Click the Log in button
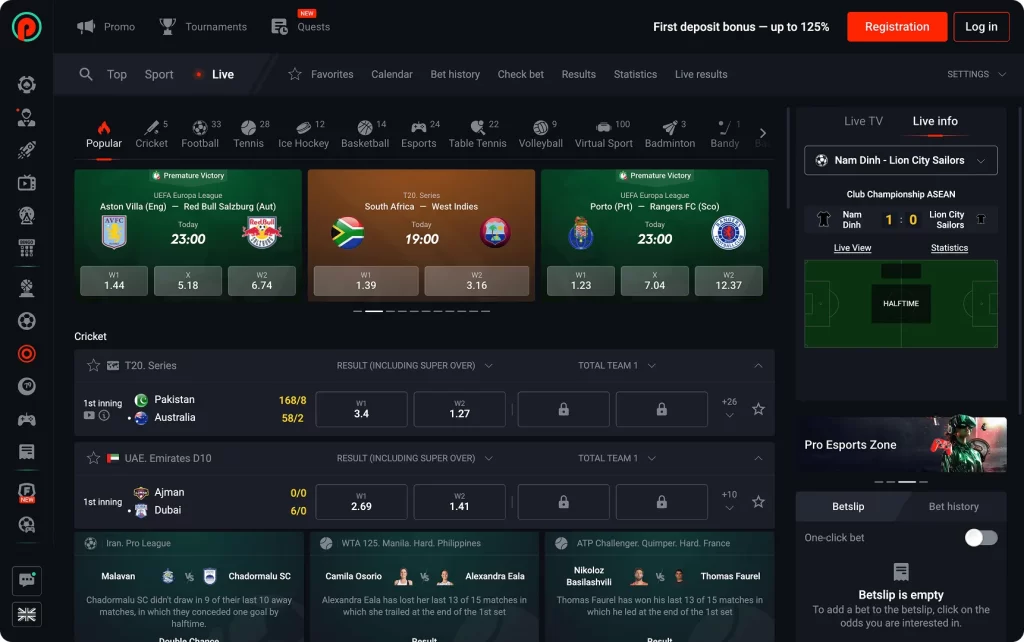The image size is (1024, 642). coord(981,27)
